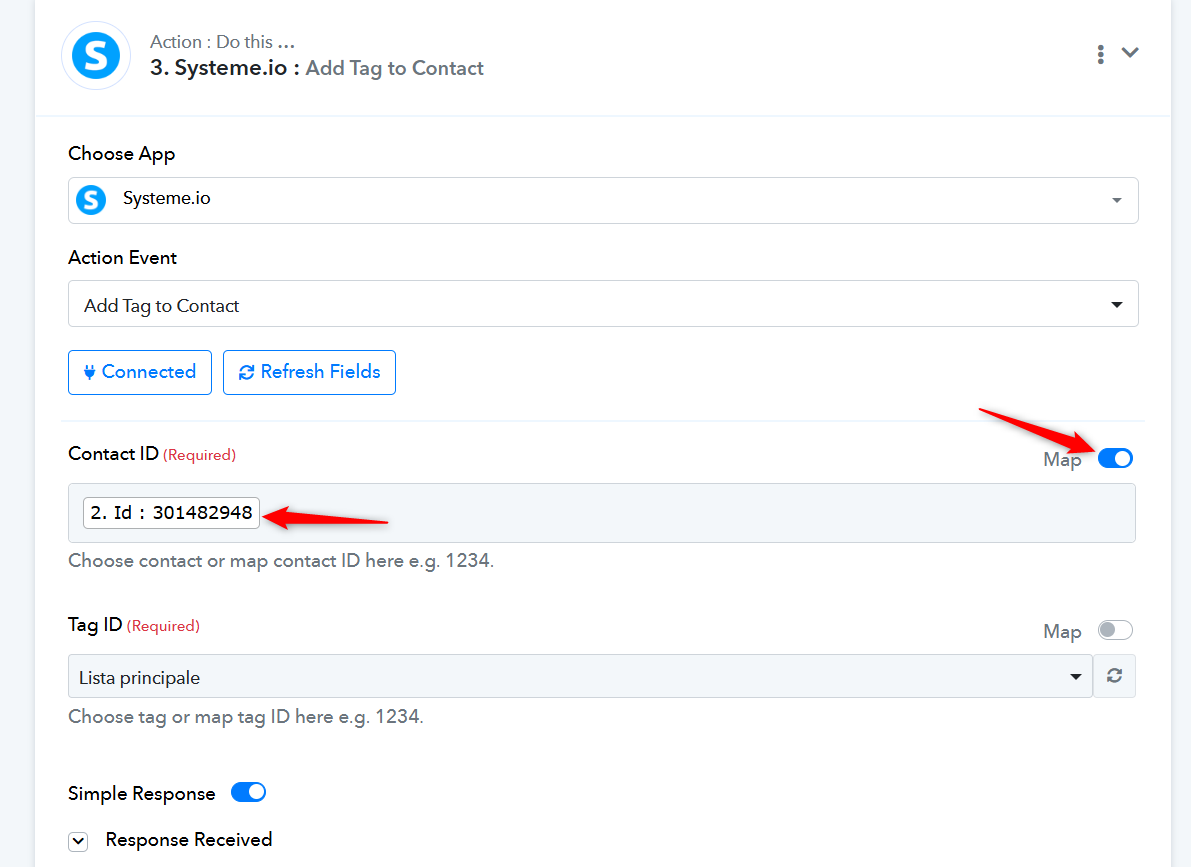Expand the Response Received section chevron

point(78,841)
